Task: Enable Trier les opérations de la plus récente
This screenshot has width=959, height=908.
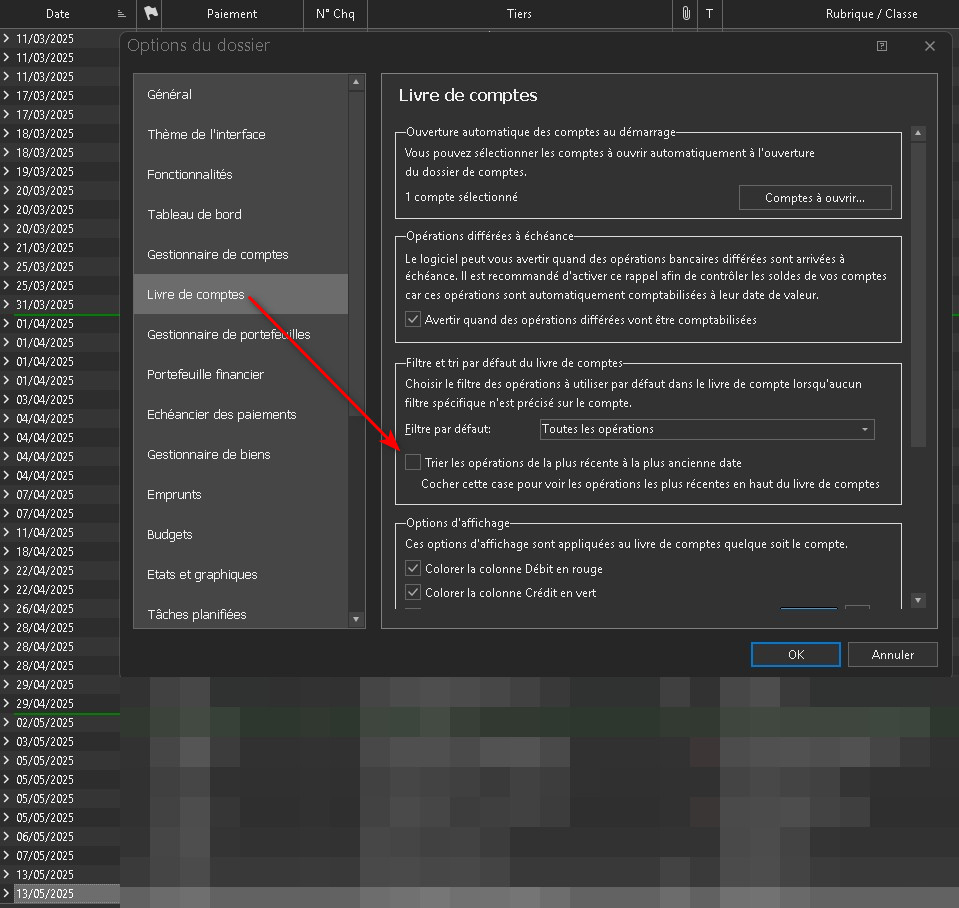Action: (x=413, y=462)
